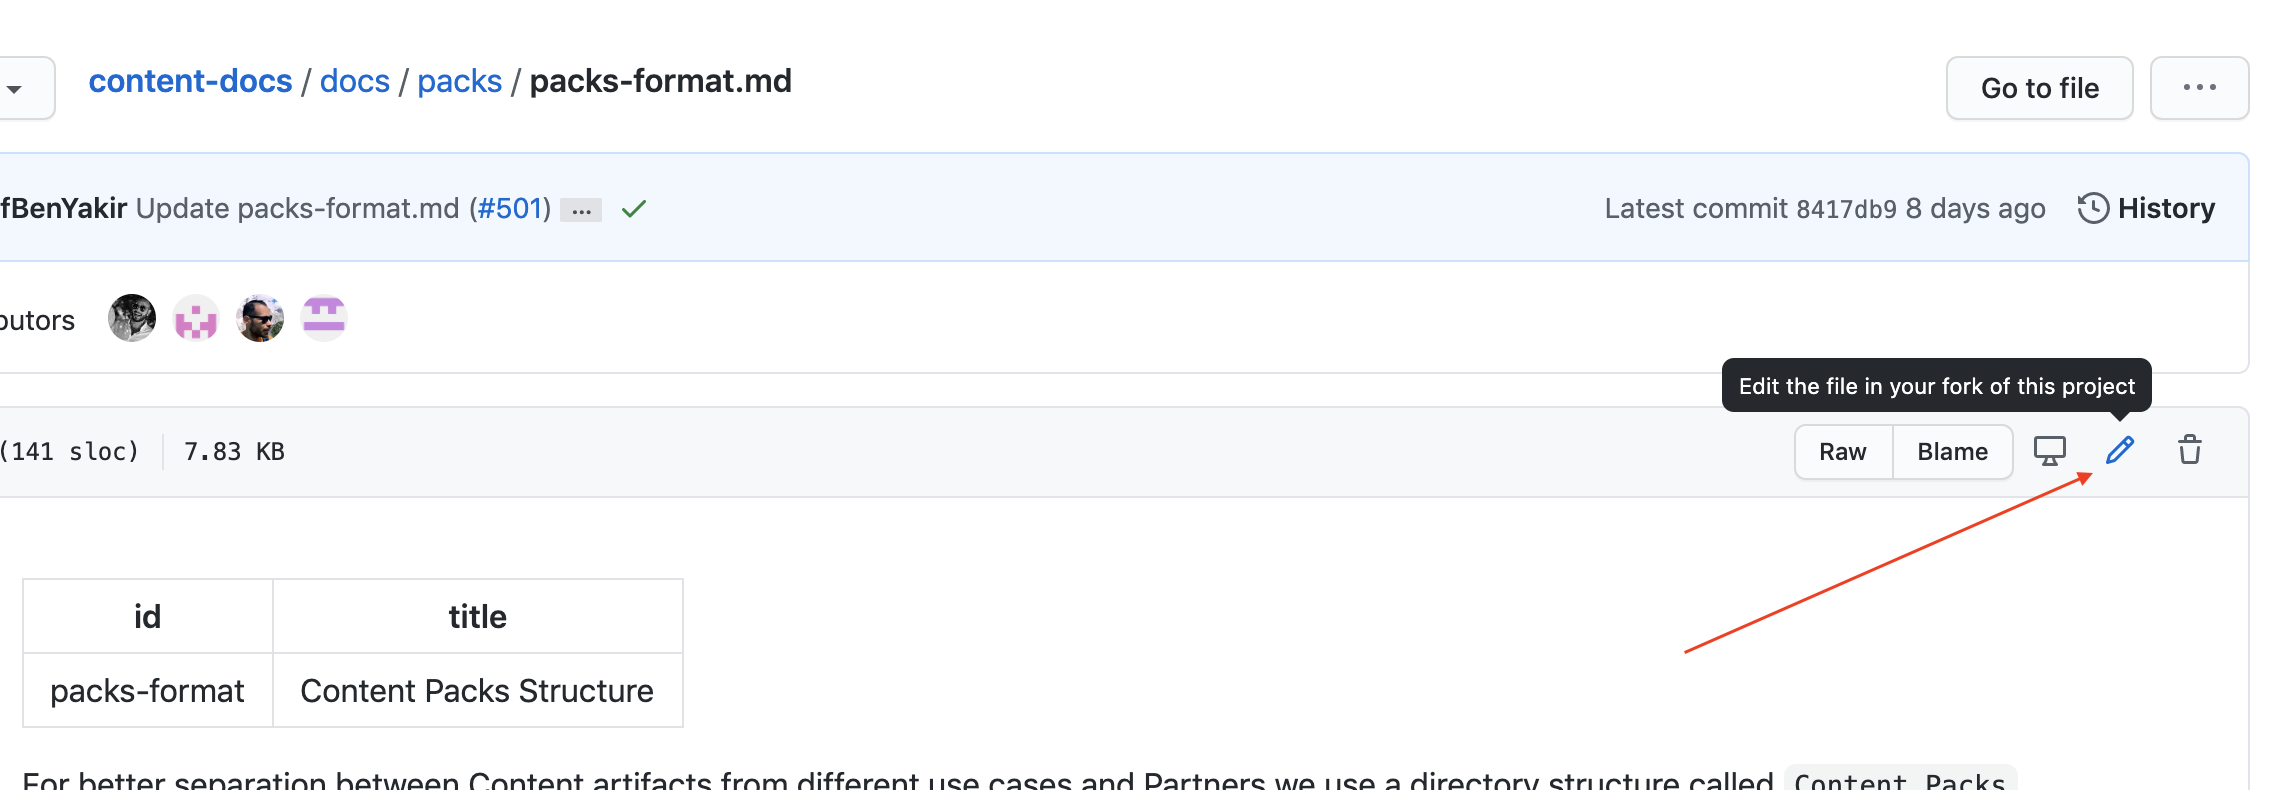Open the latest commit hash 8417db9
The width and height of the screenshot is (2280, 790).
point(1846,209)
